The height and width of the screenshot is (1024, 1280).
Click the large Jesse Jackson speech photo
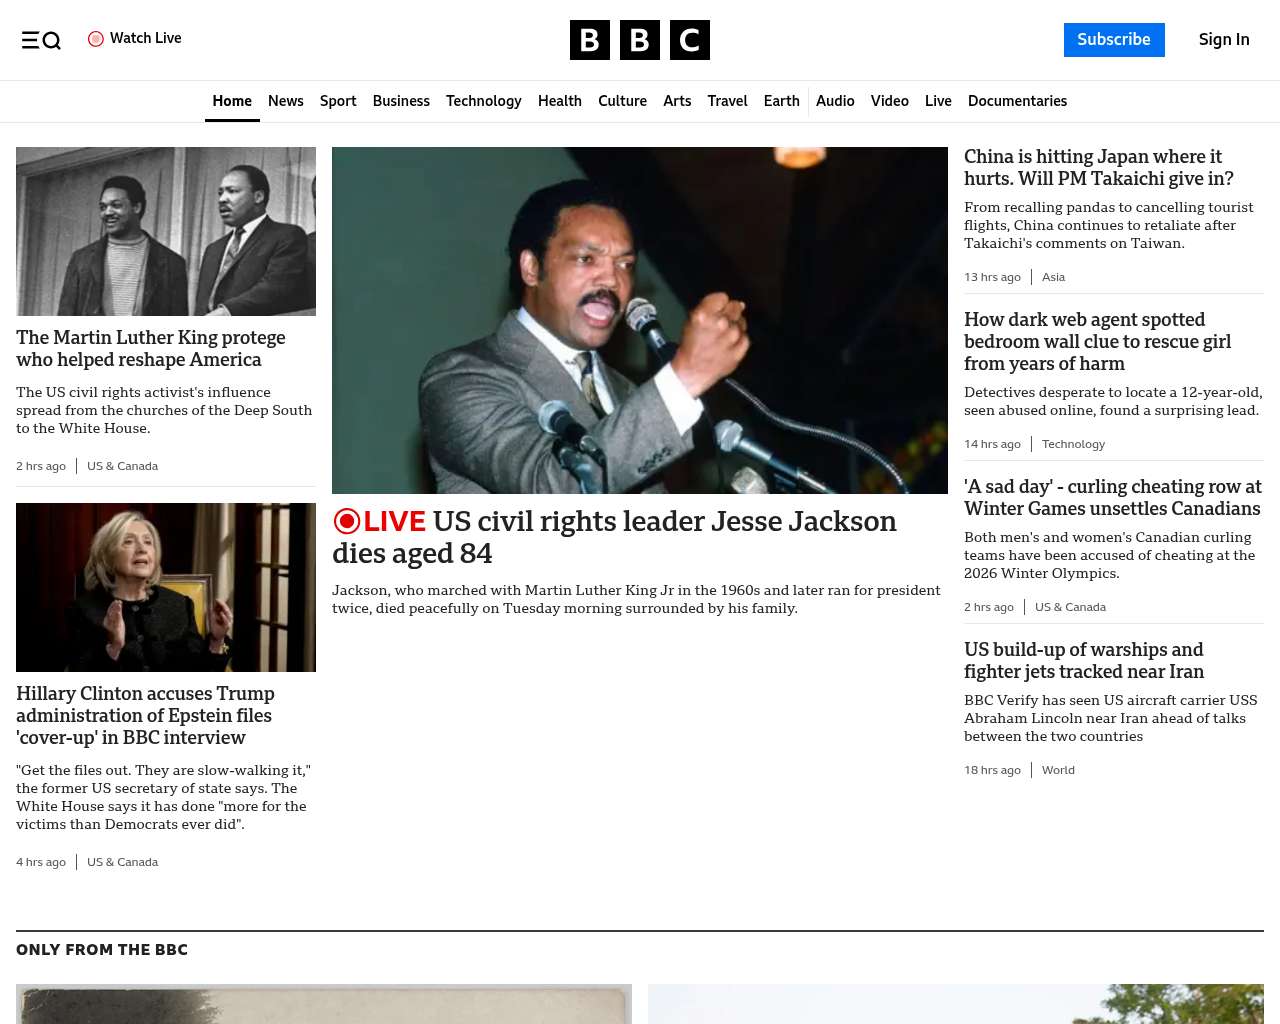[x=640, y=320]
